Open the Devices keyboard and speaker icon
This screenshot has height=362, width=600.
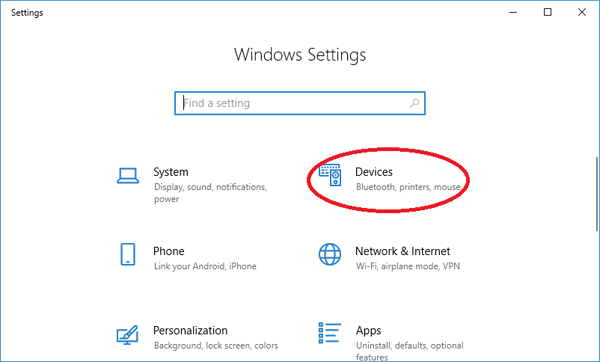[330, 176]
